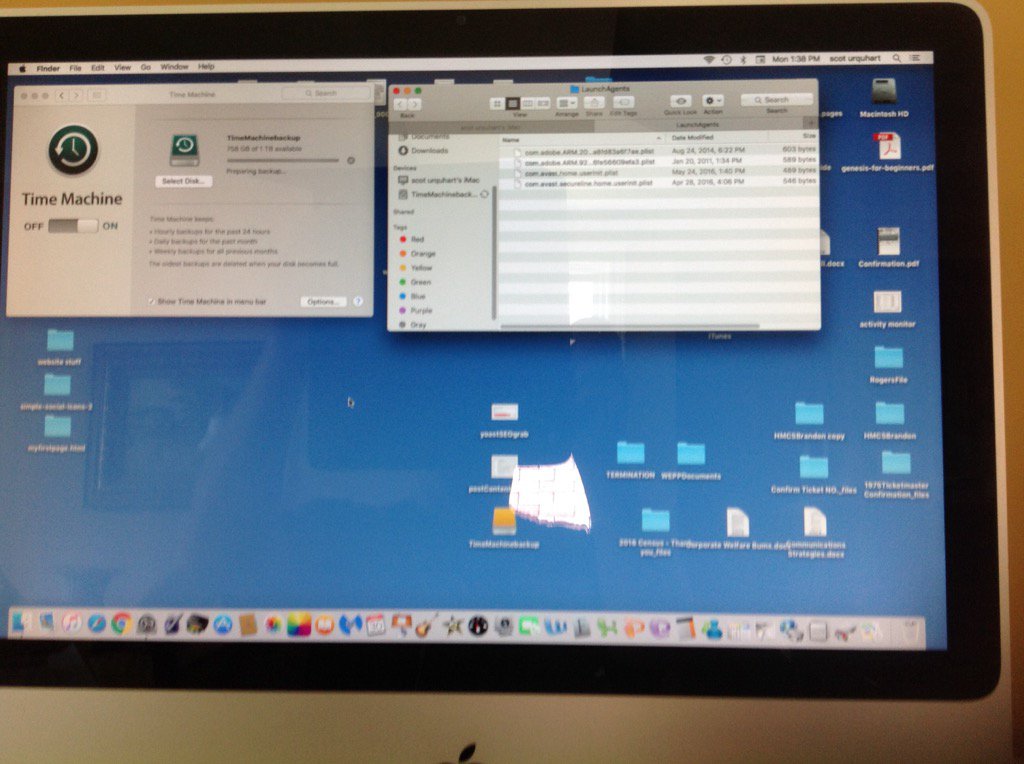Click the Edit Tags toolbar icon
This screenshot has height=764, width=1024.
(x=623, y=103)
